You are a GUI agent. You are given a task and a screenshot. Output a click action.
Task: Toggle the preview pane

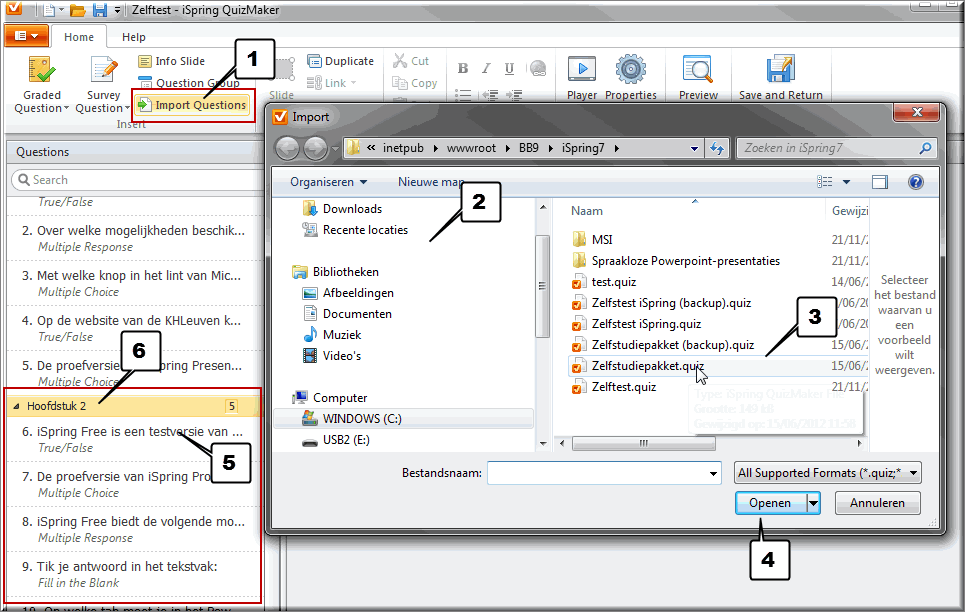[x=880, y=182]
